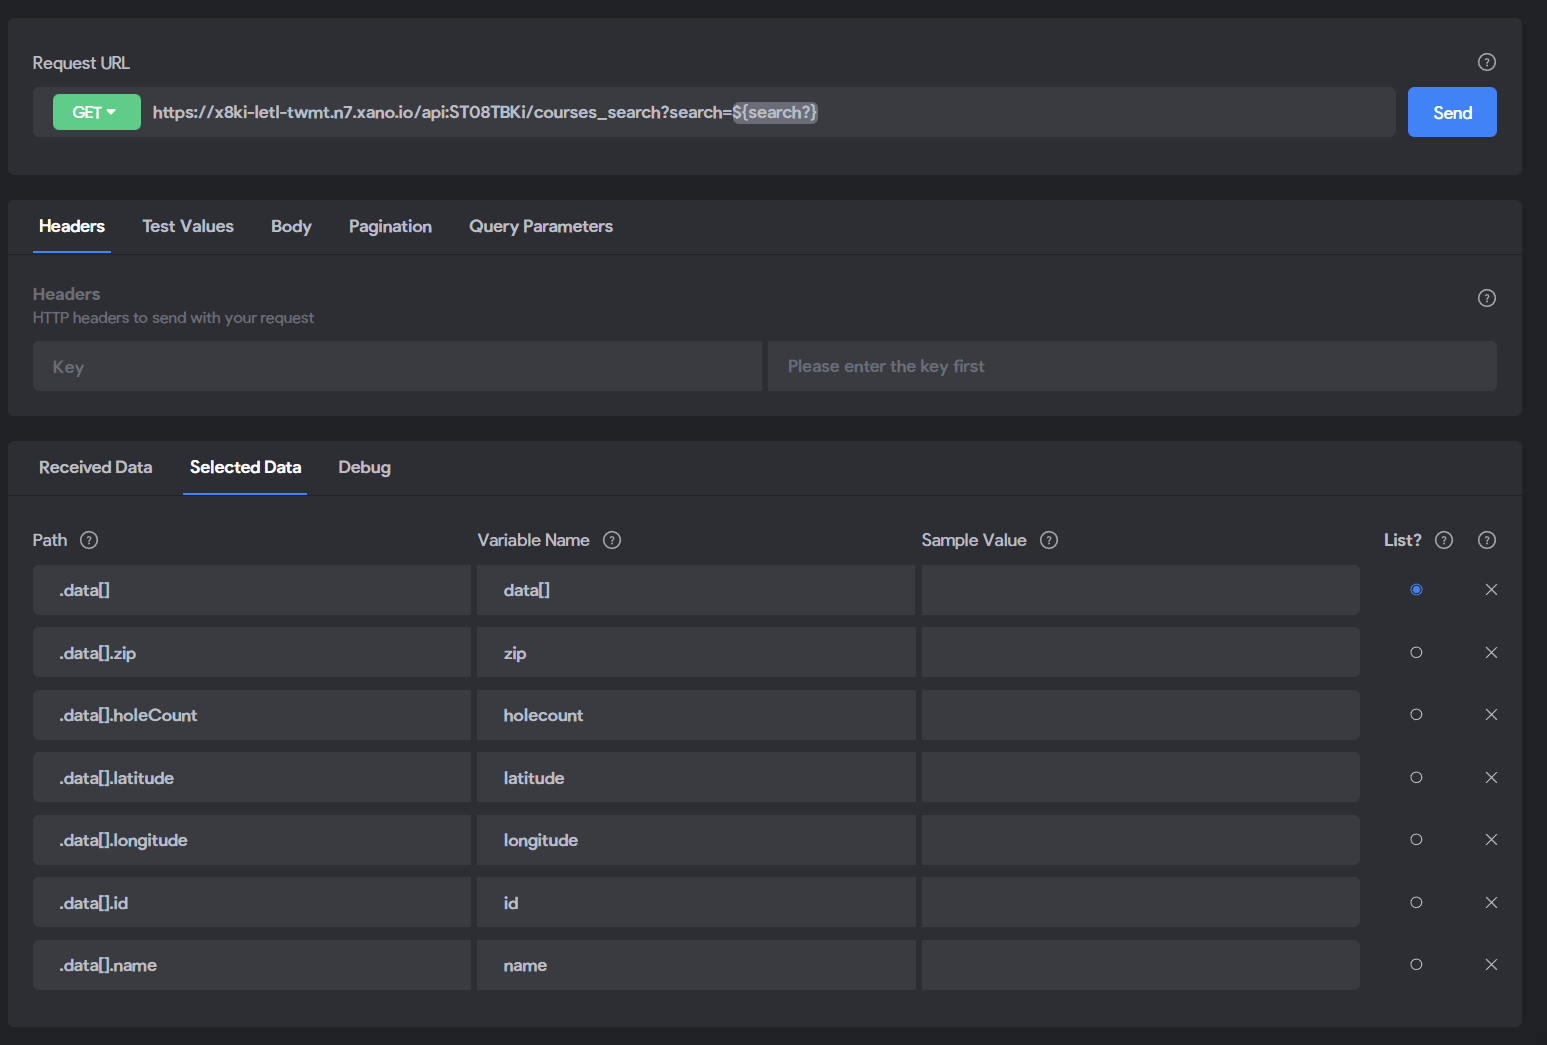Remove the .data[].latitude row

tap(1491, 777)
